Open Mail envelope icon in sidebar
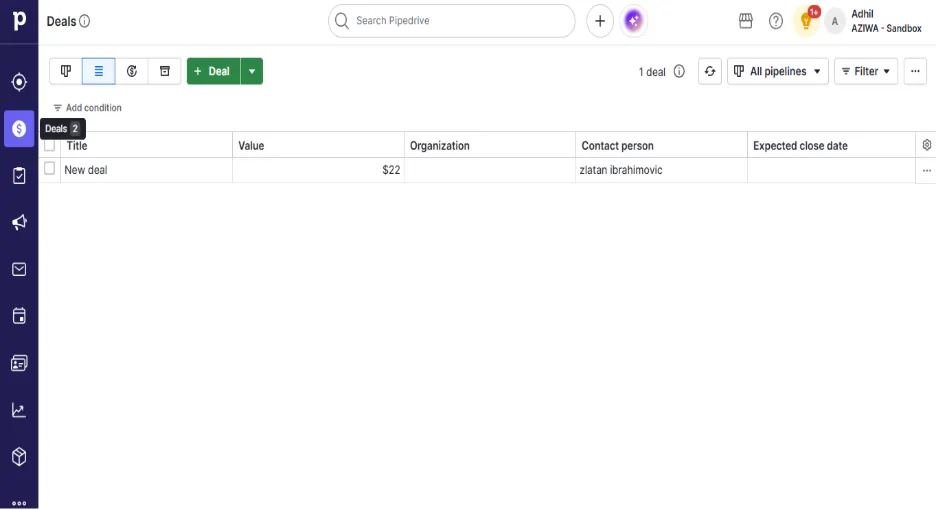 point(19,269)
